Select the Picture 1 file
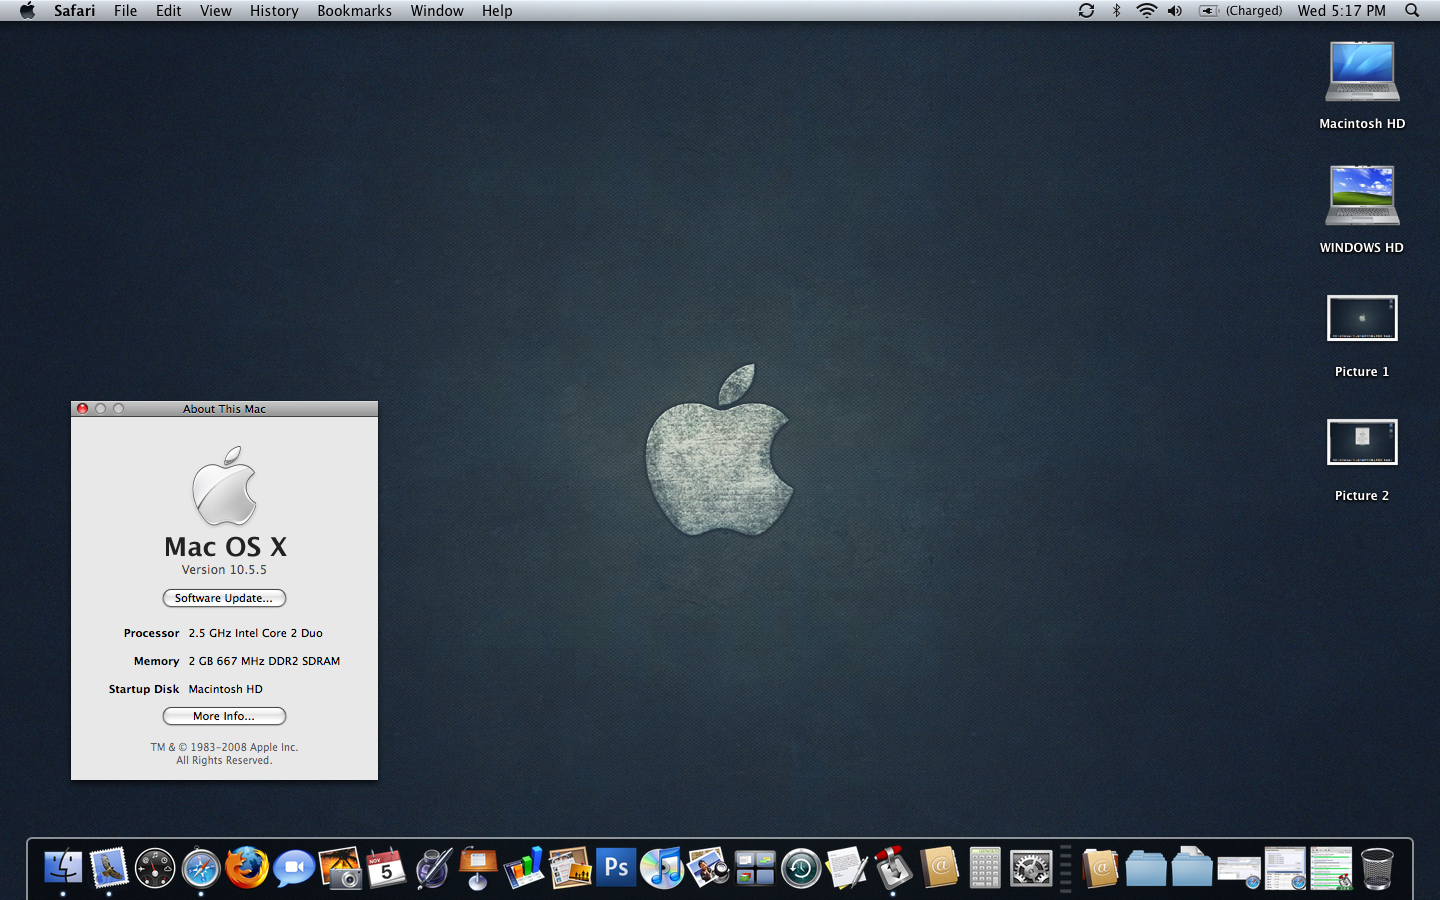Viewport: 1440px width, 900px height. tap(1362, 336)
